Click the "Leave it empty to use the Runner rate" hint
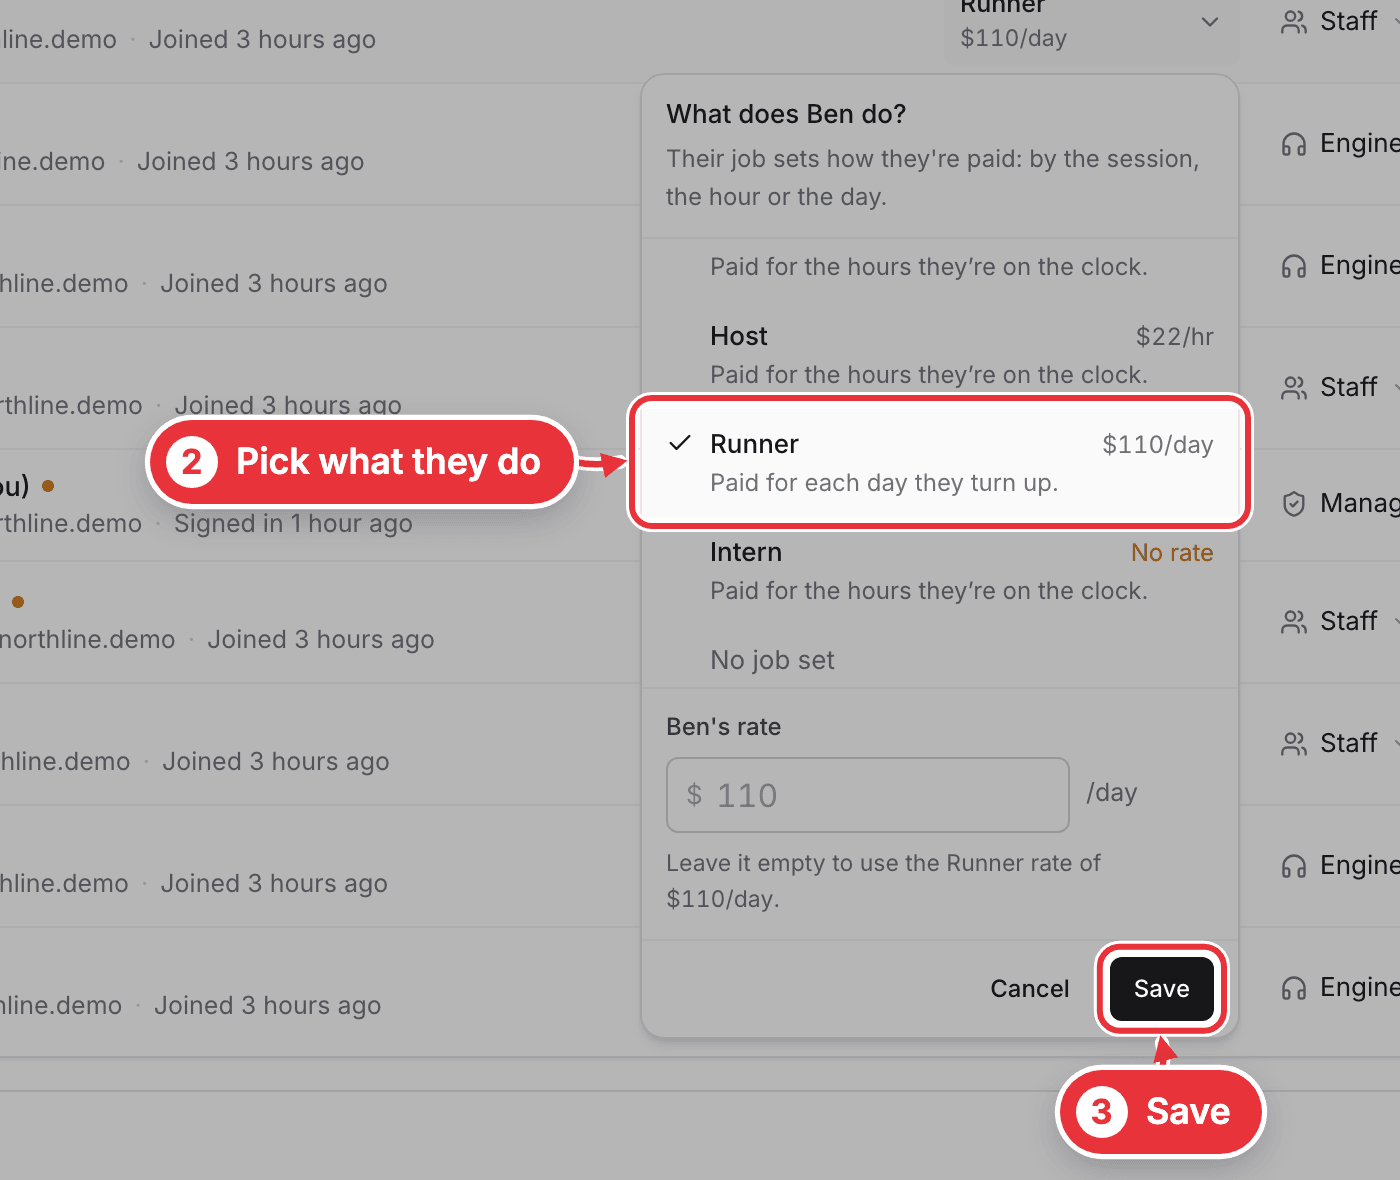Screen dimensions: 1400x1180 tap(884, 881)
